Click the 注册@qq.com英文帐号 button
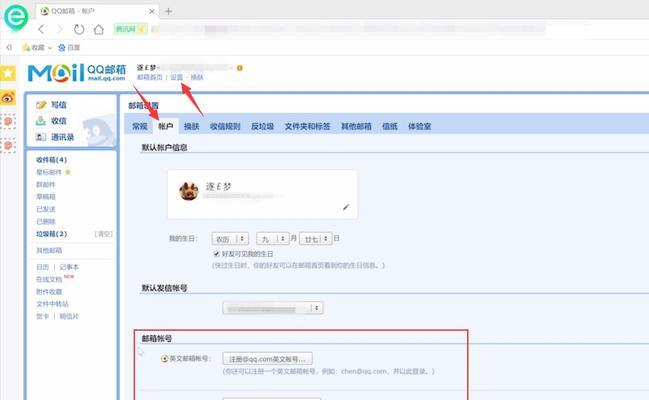Viewport: 649px width, 400px height. (267, 359)
